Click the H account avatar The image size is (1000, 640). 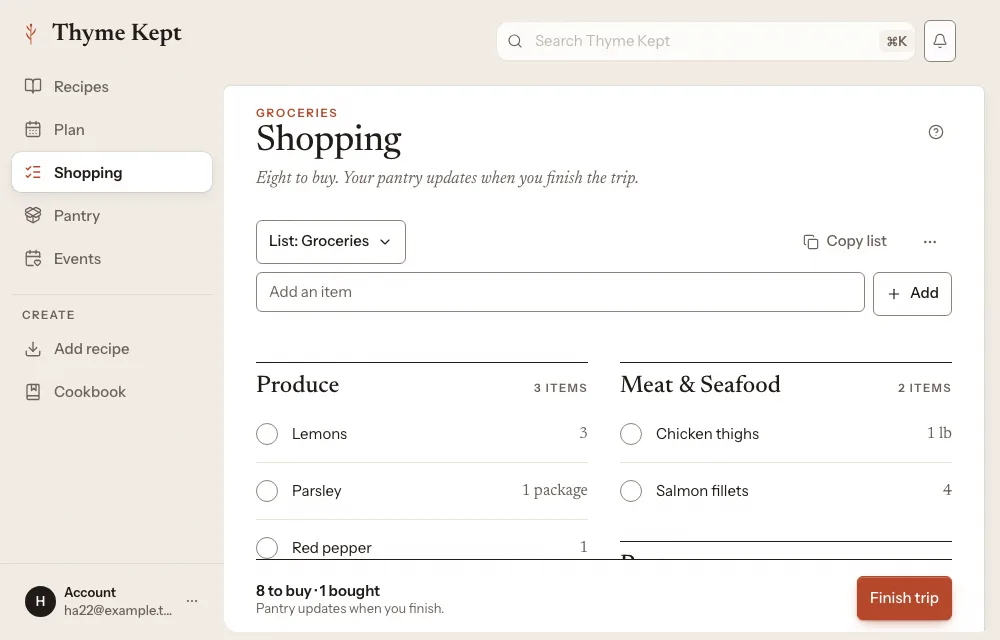tap(40, 601)
